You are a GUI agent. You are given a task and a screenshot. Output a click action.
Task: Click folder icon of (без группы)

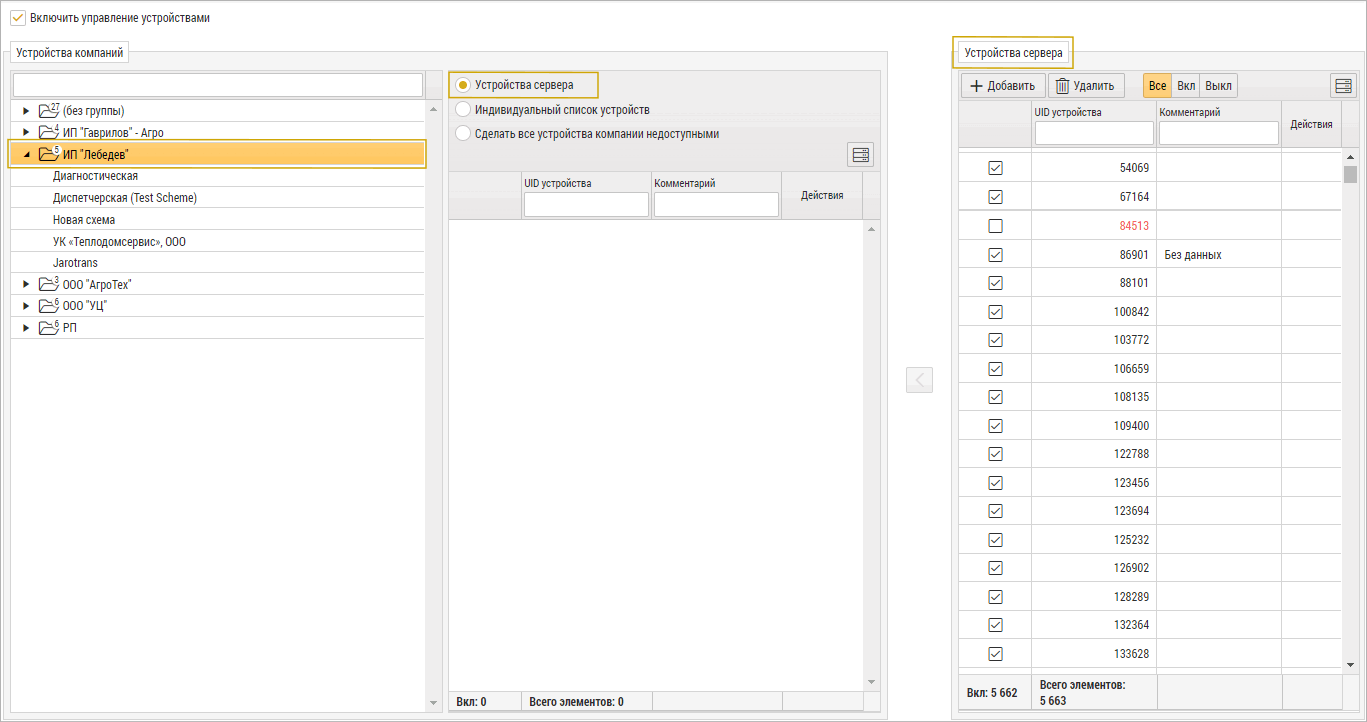(x=48, y=110)
